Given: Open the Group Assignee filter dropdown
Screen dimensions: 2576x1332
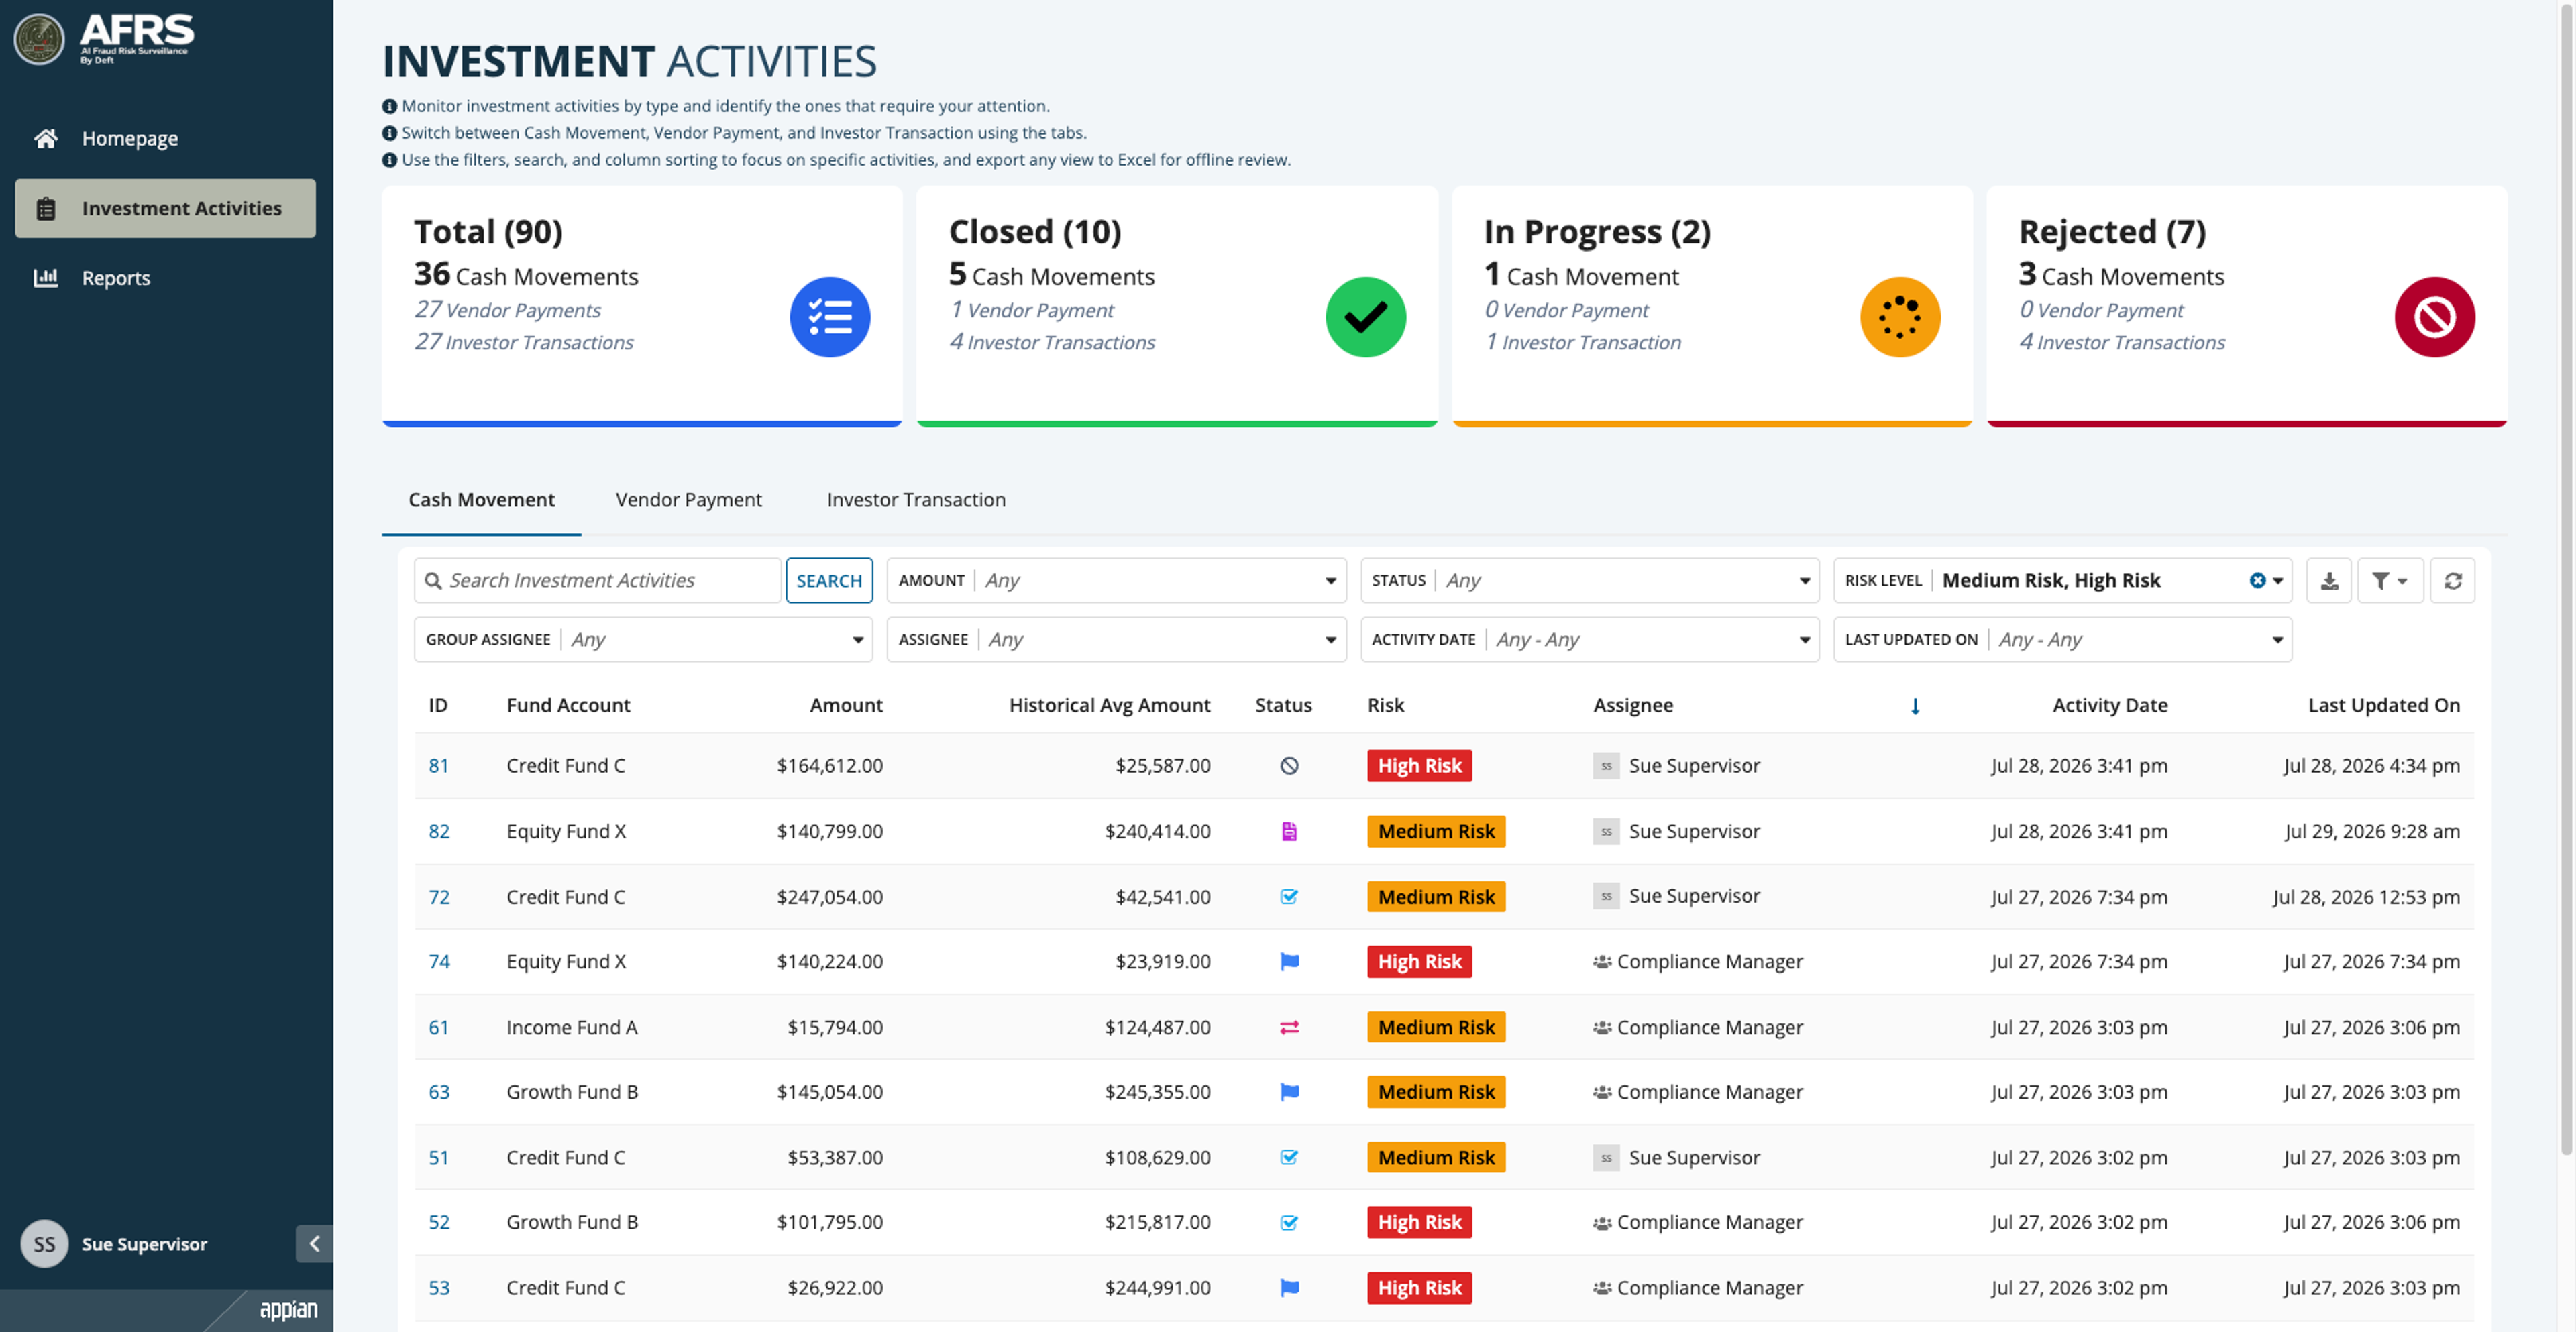Looking at the screenshot, I should (643, 639).
